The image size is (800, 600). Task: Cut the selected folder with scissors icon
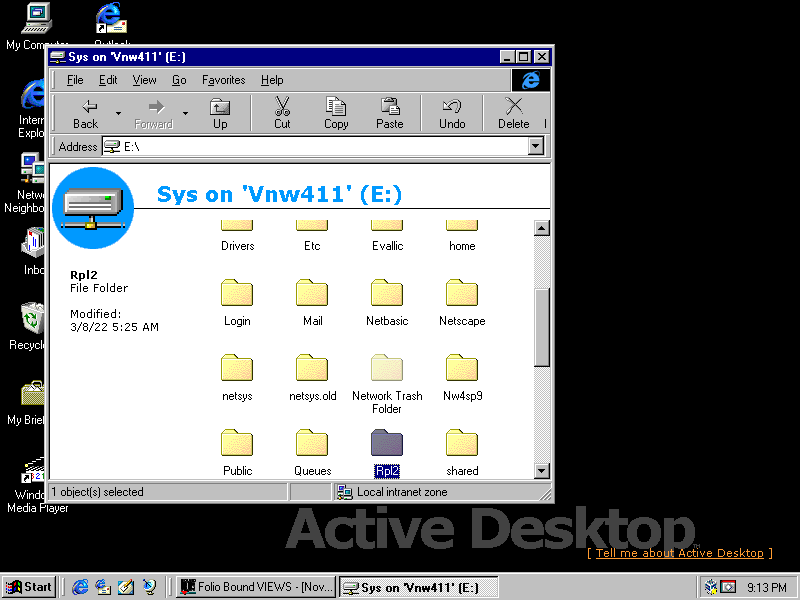pyautogui.click(x=282, y=113)
